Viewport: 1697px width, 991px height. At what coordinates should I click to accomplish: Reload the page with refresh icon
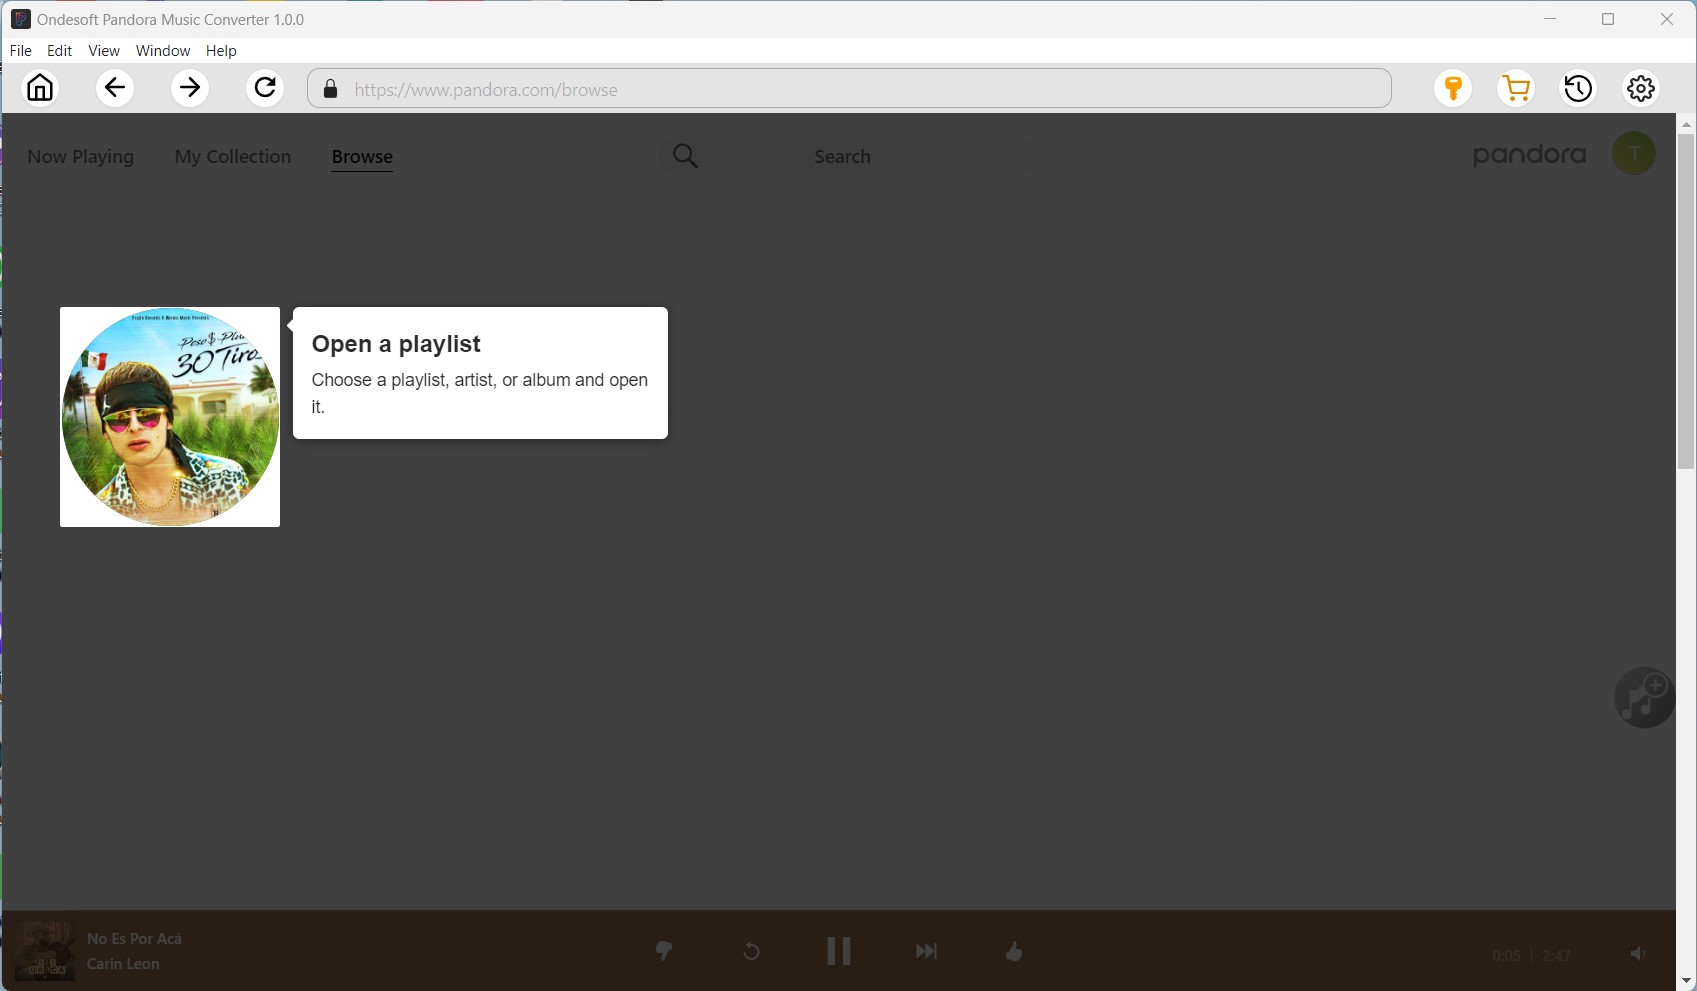[265, 88]
